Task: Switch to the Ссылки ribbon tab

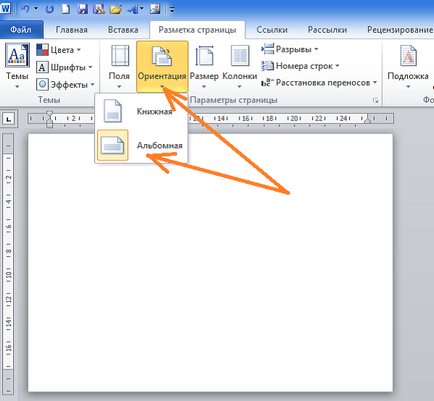Action: [272, 30]
